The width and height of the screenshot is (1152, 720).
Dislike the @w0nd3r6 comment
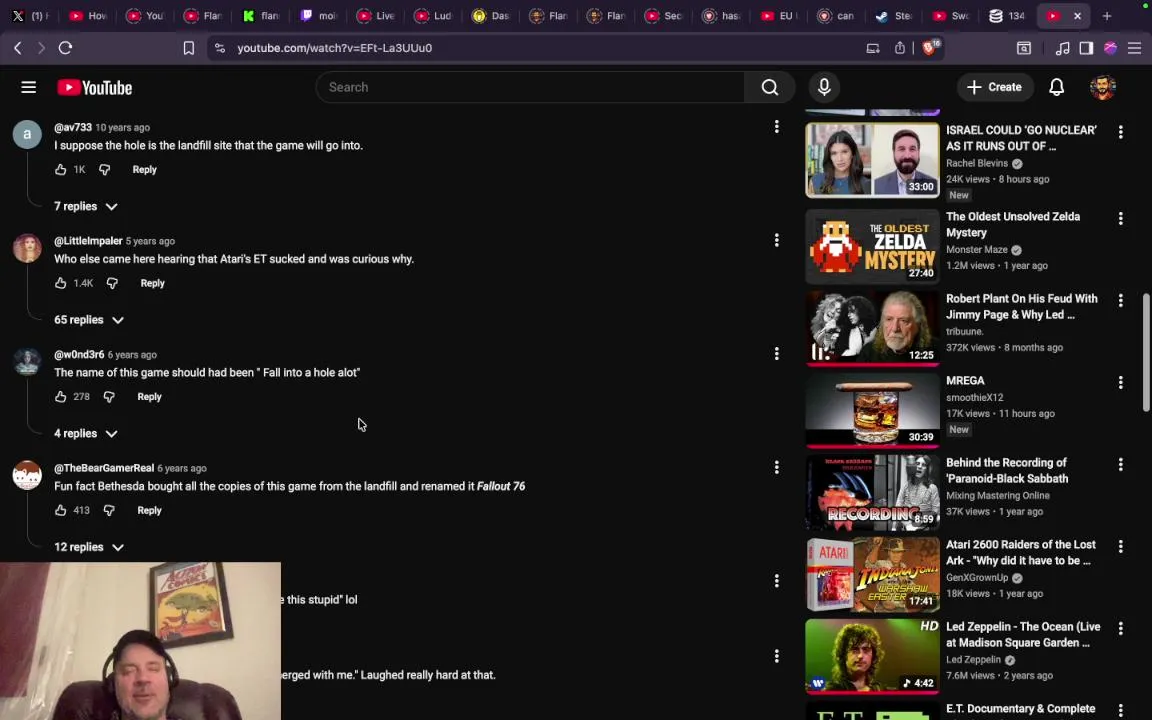[109, 397]
